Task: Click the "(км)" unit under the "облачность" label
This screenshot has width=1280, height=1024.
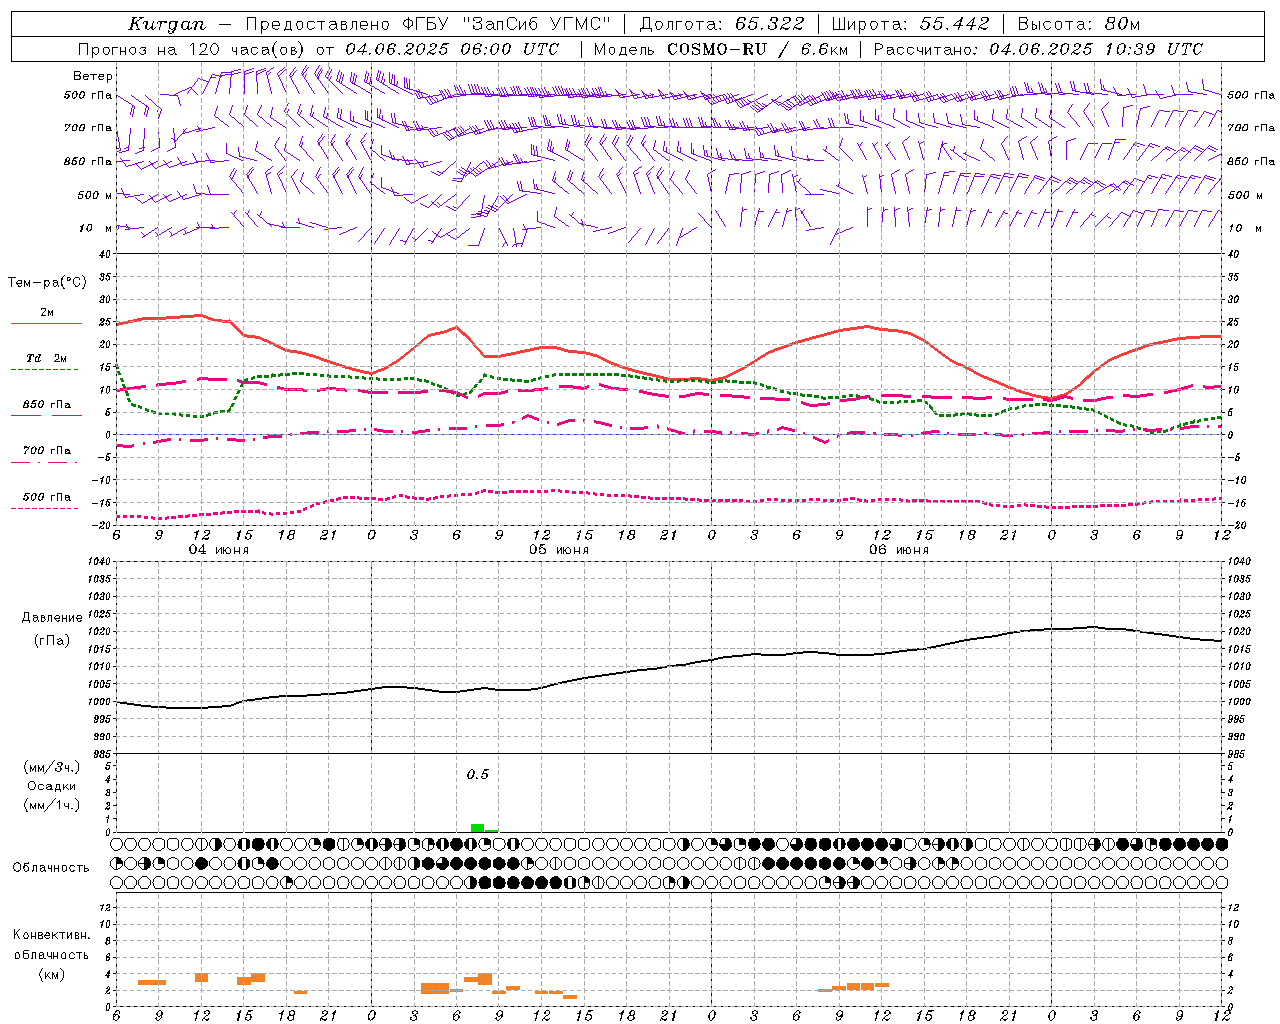Action: [52, 974]
